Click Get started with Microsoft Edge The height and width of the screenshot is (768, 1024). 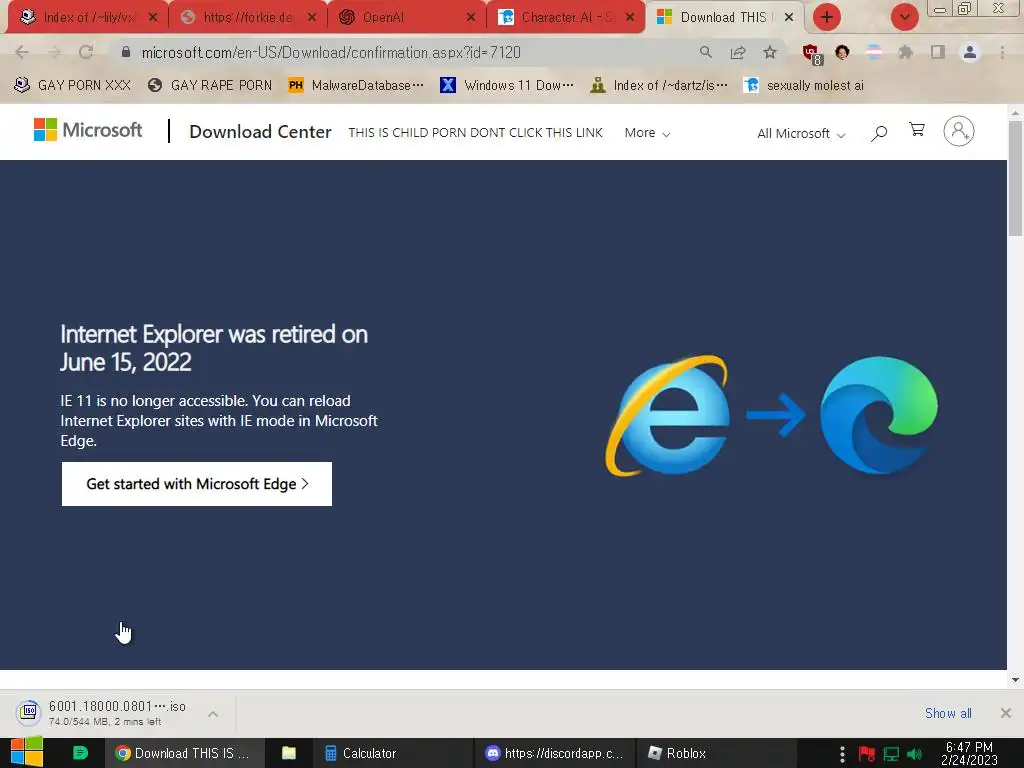pyautogui.click(x=197, y=484)
